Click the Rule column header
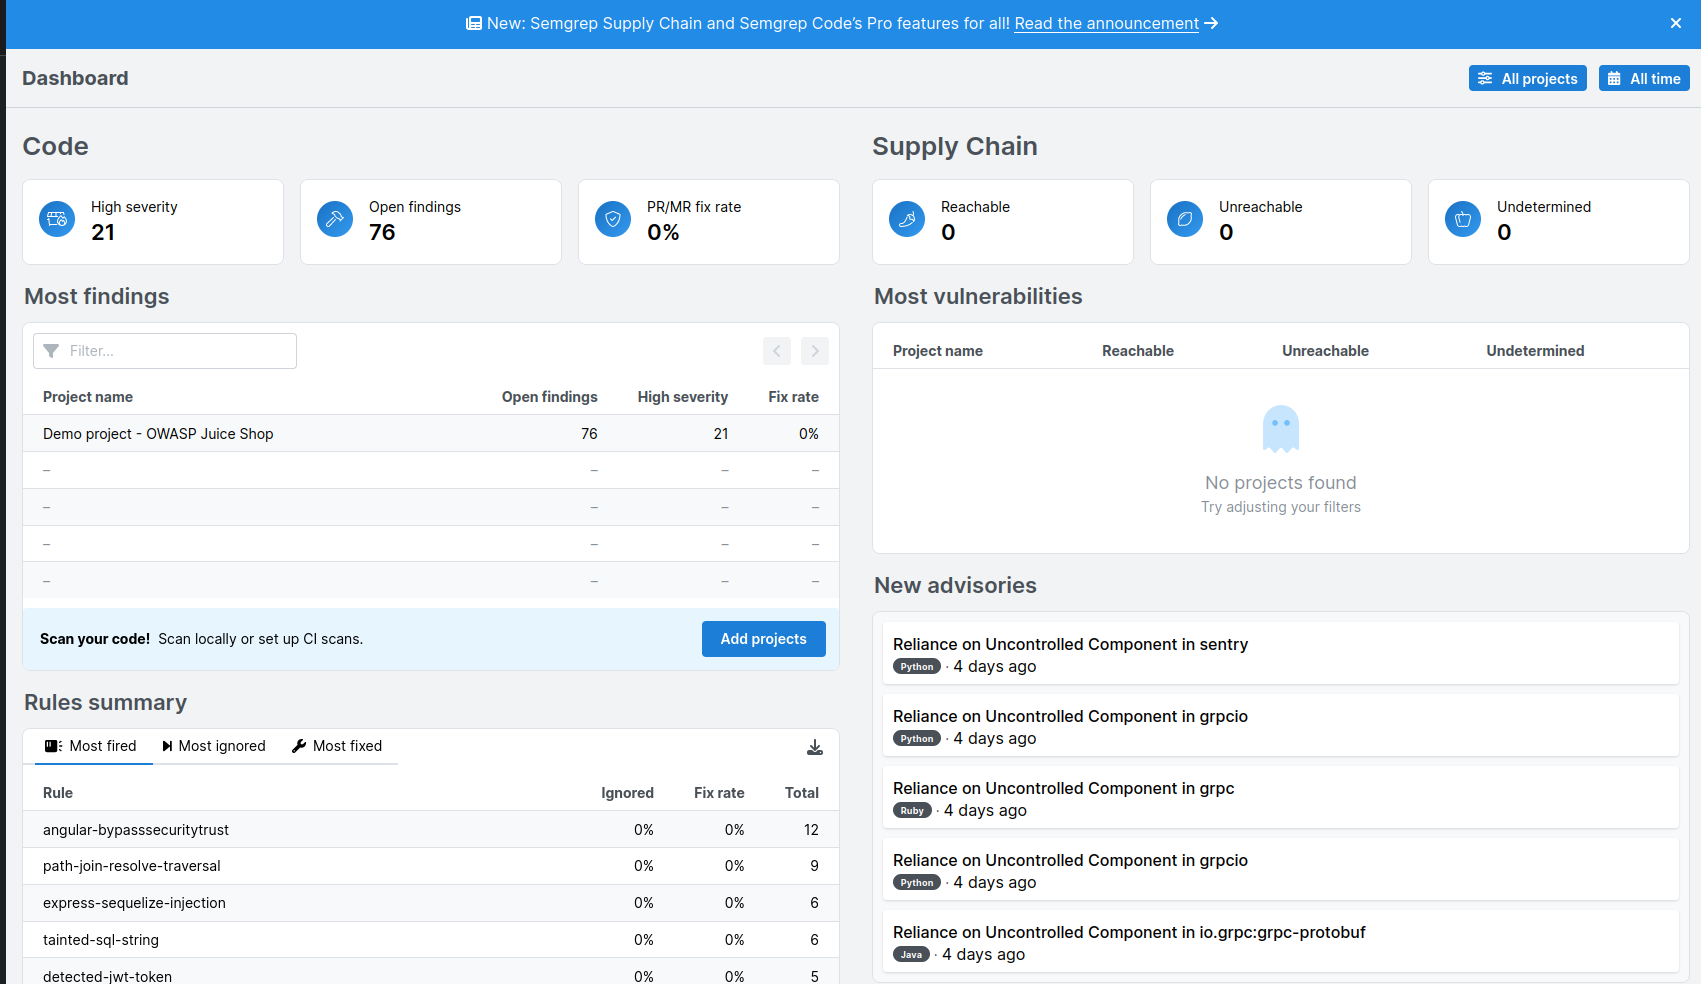This screenshot has width=1701, height=984. tap(58, 793)
